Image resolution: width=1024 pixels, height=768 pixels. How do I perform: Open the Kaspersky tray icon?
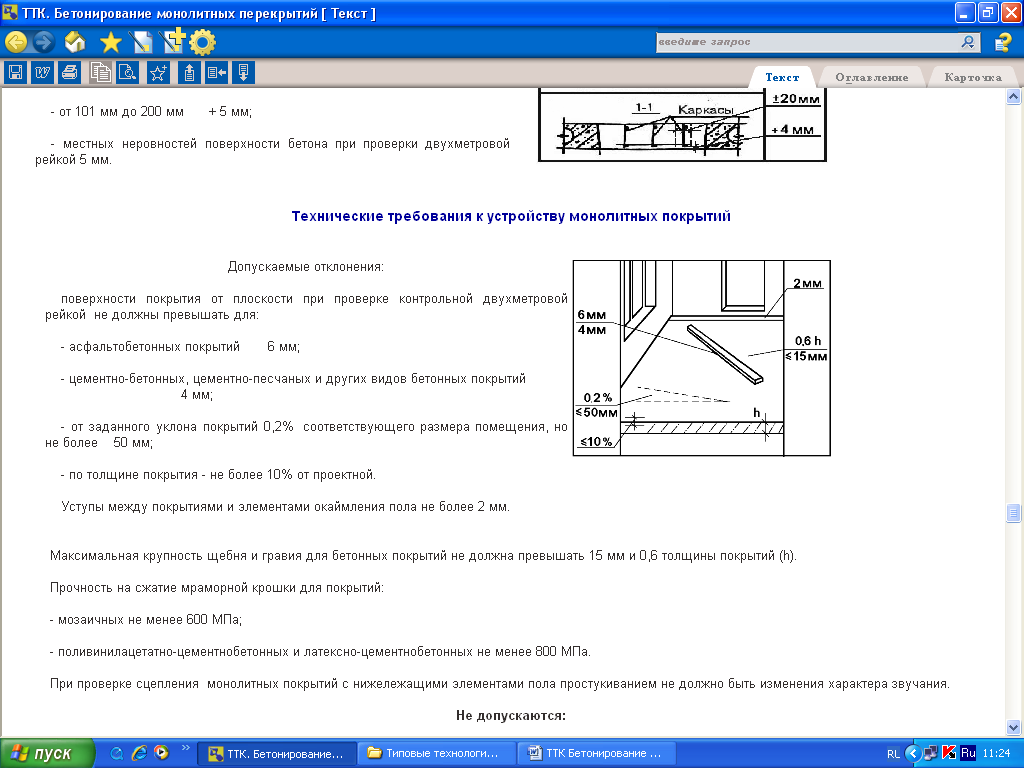(949, 753)
